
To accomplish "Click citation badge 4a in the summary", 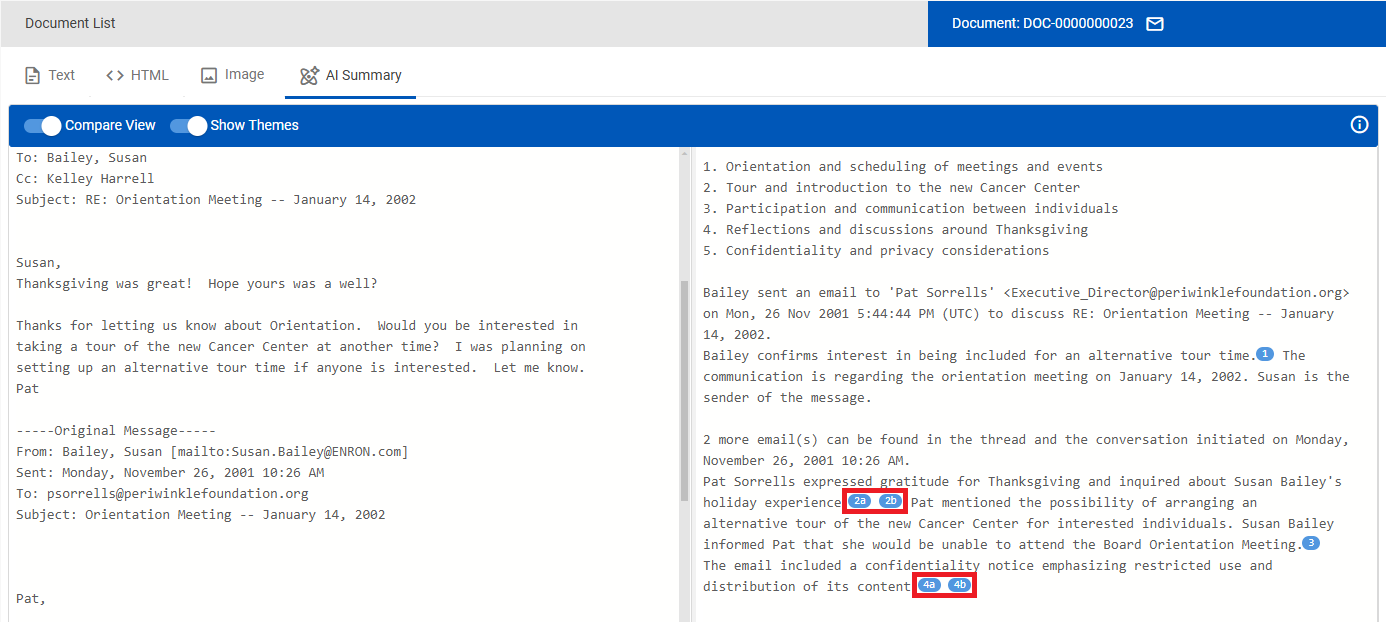I will pos(930,585).
